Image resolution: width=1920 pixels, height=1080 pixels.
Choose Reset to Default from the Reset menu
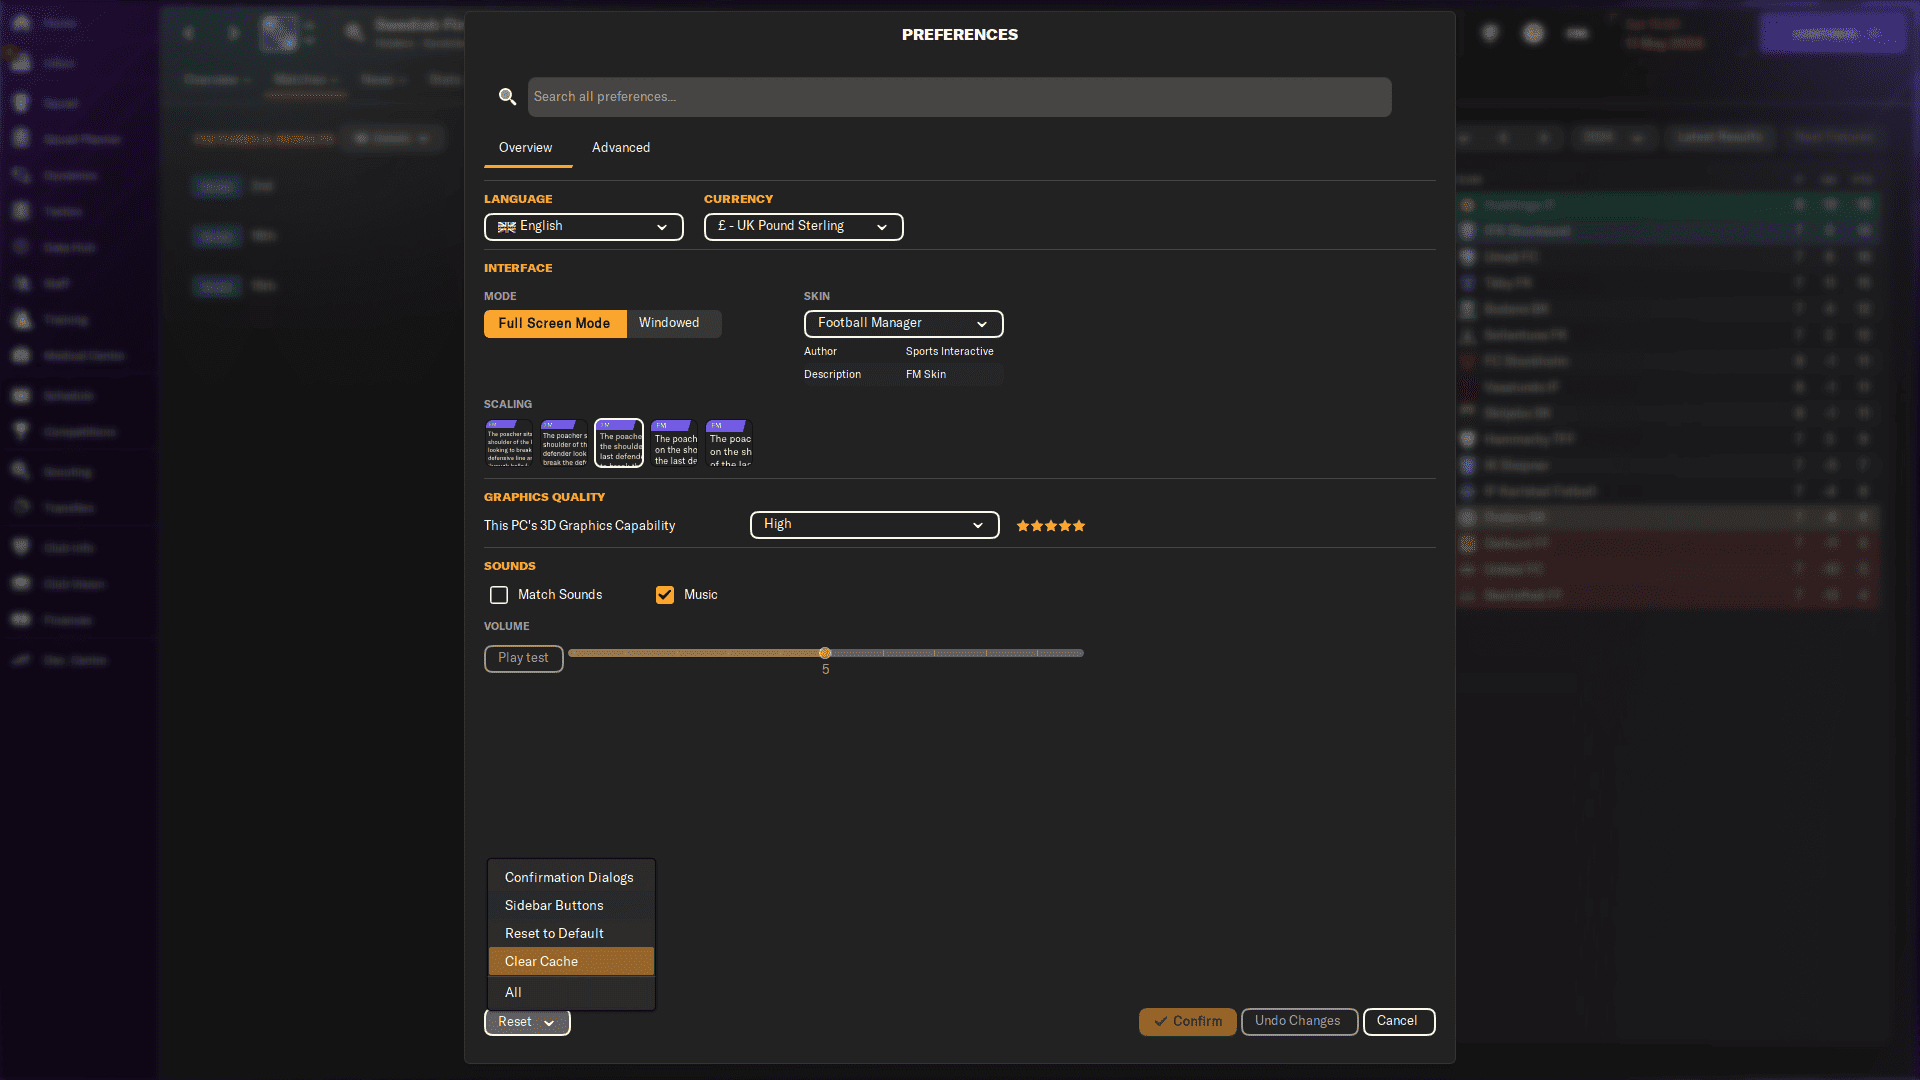(571, 933)
